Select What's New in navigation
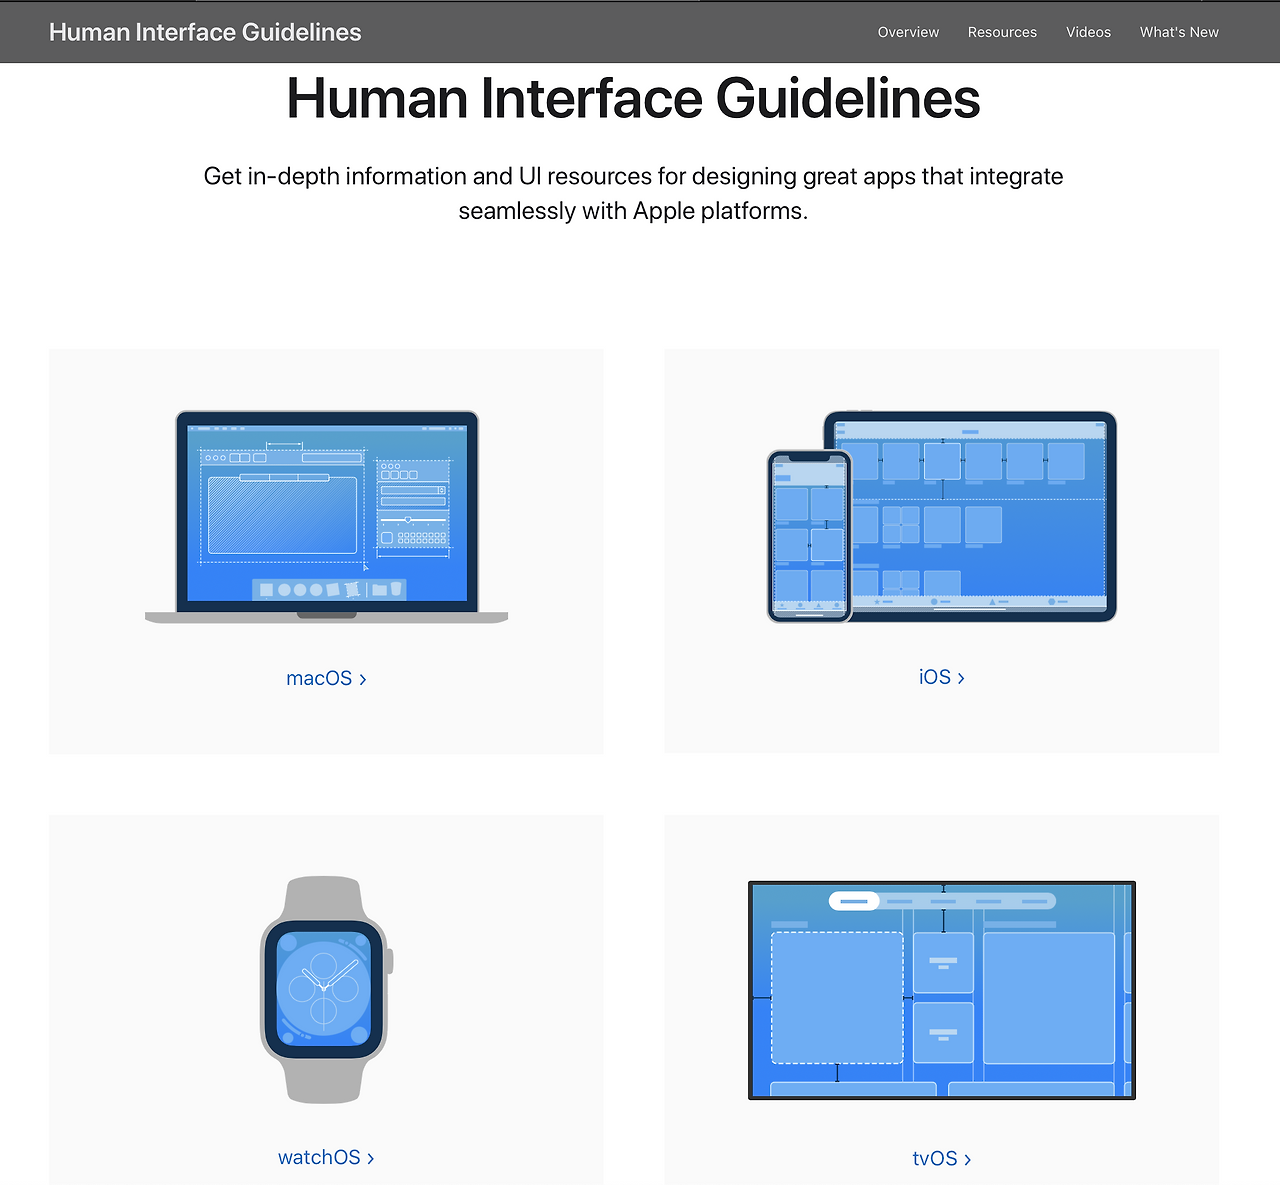The image size is (1280, 1185). coord(1179,32)
